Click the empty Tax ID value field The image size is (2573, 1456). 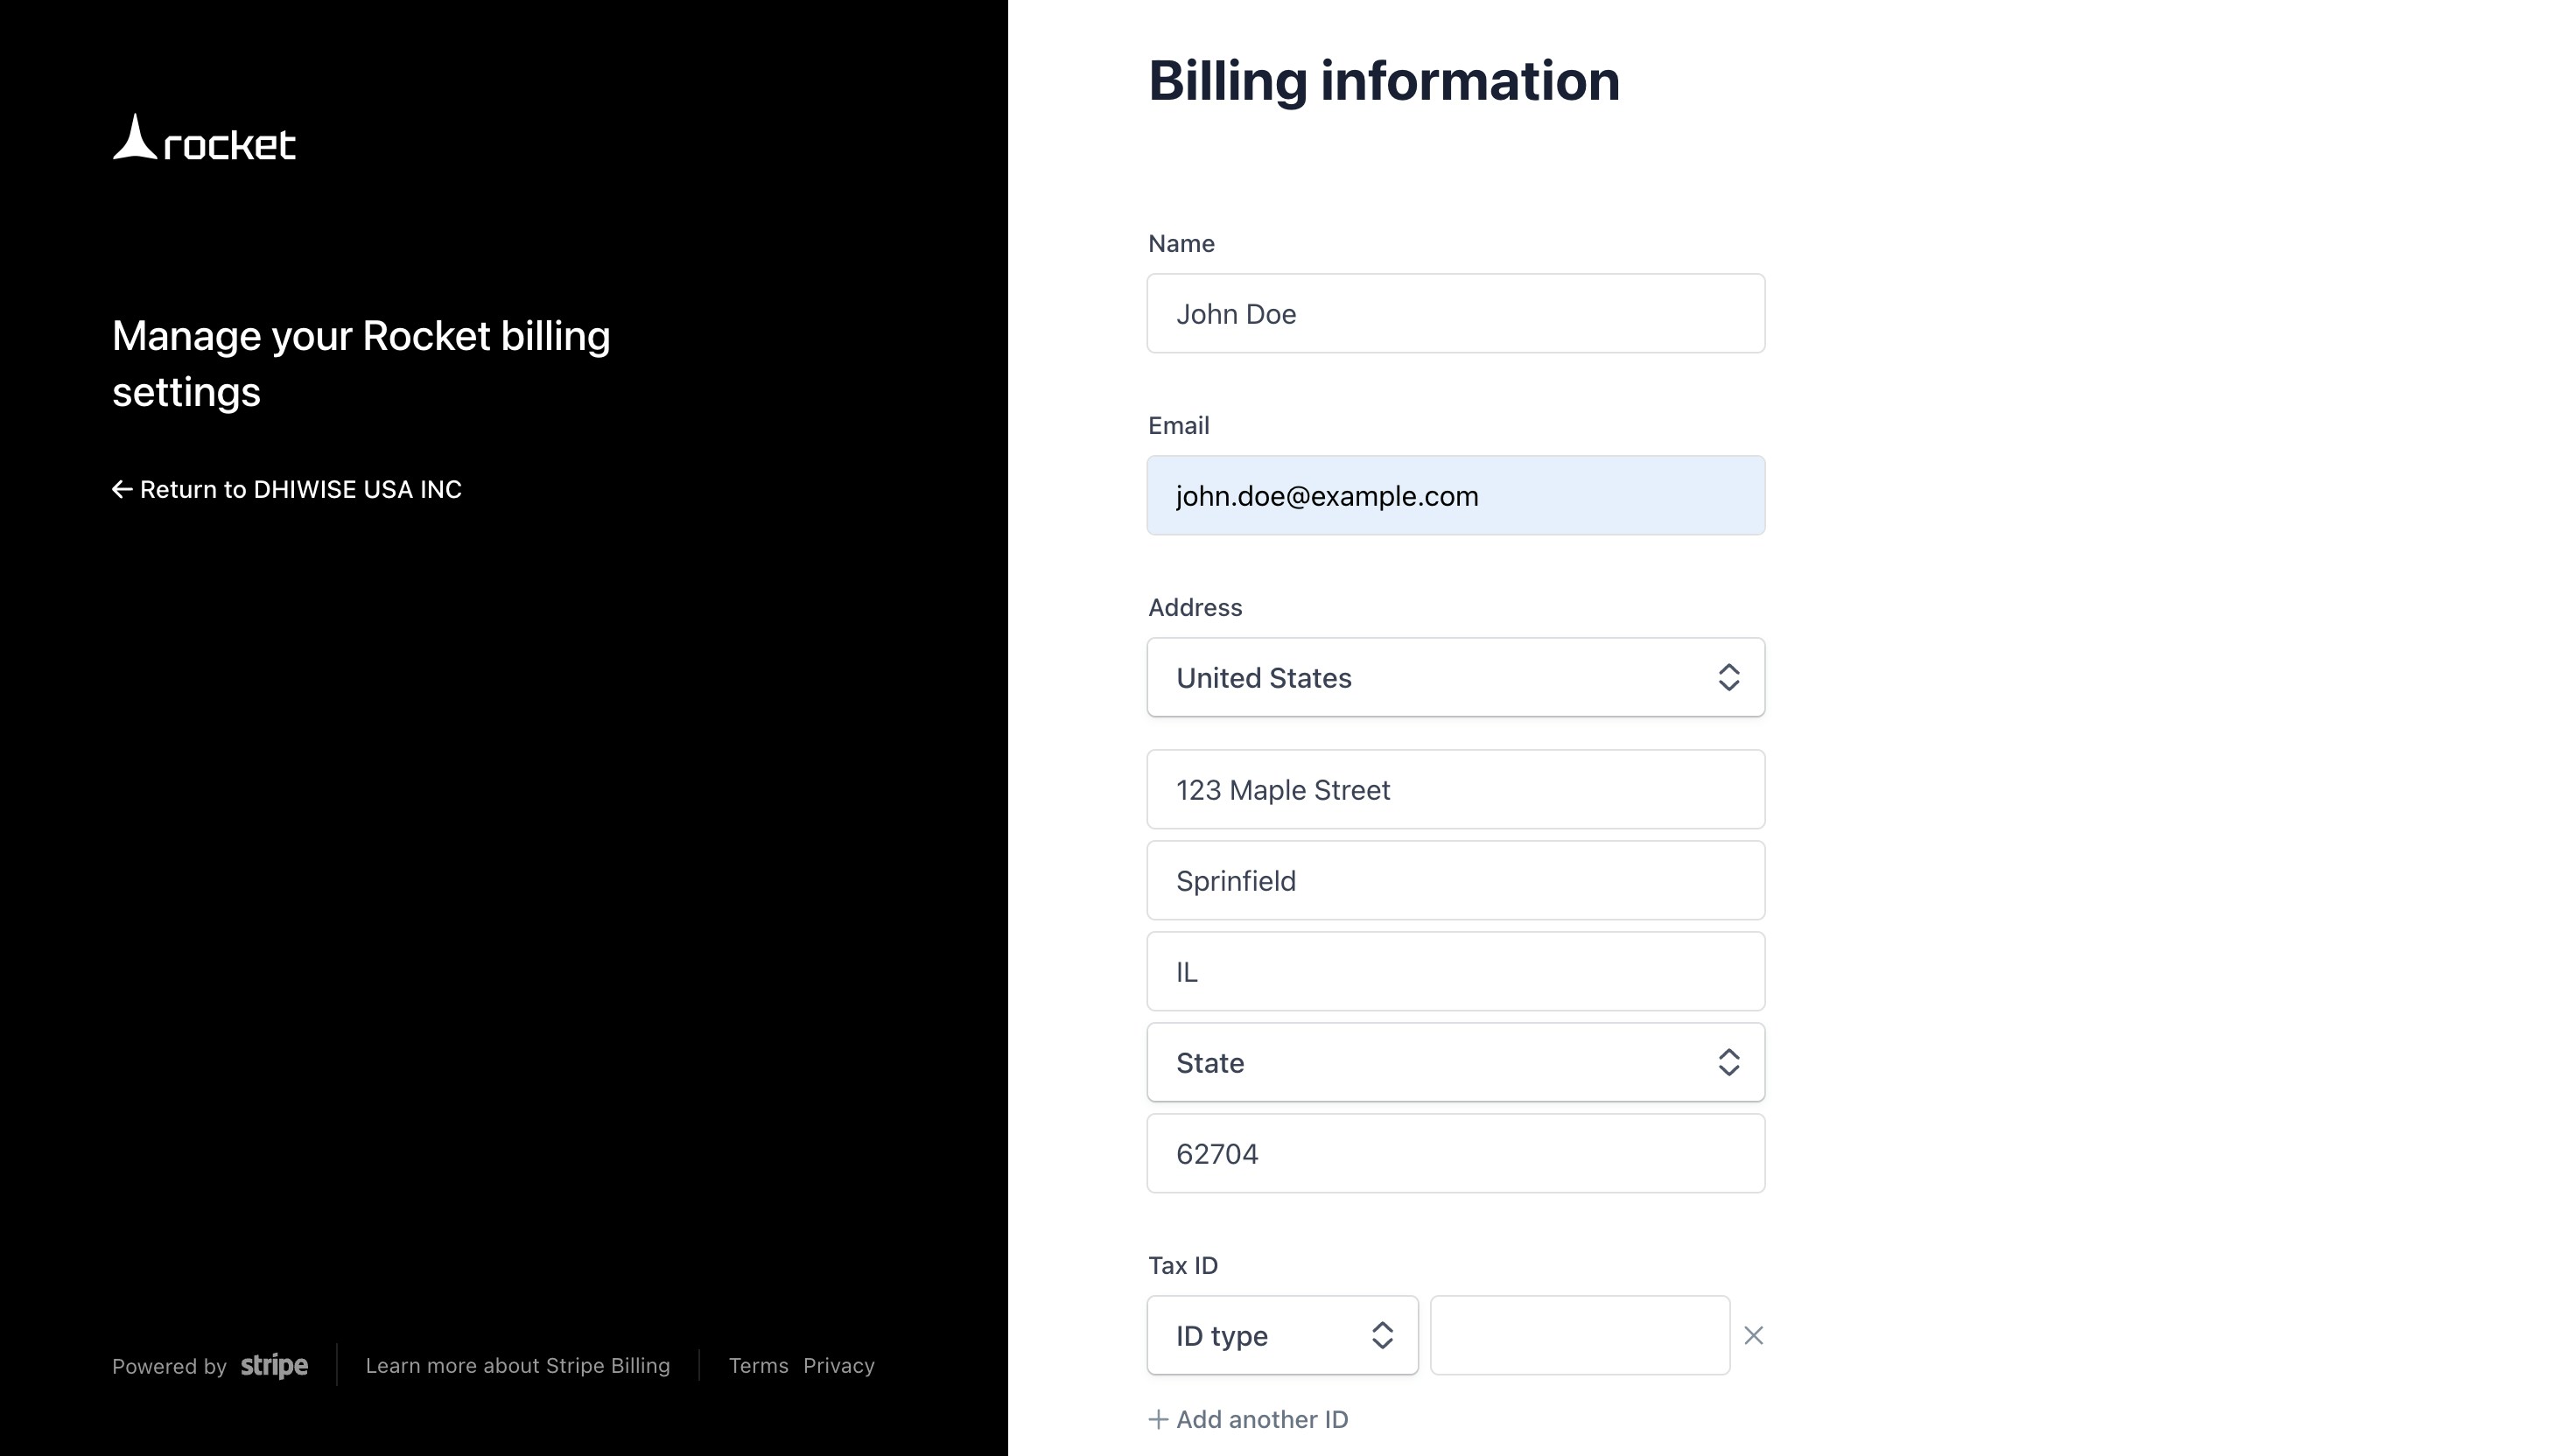(1579, 1335)
